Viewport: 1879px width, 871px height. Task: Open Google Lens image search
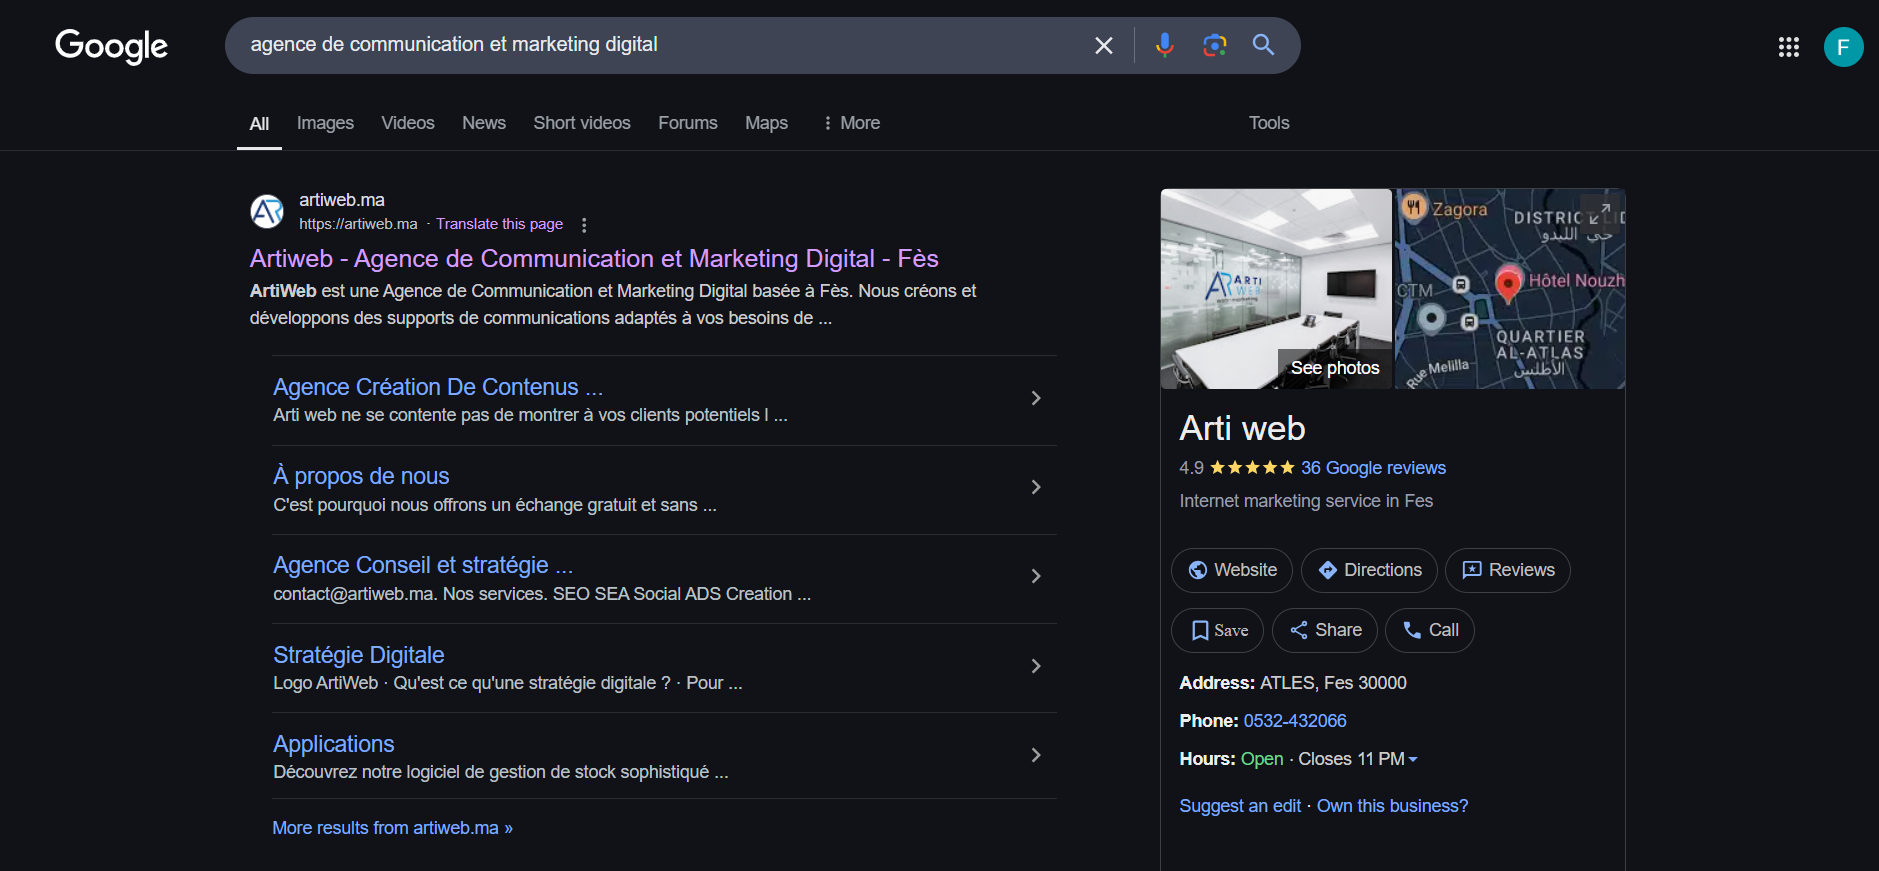(1214, 45)
